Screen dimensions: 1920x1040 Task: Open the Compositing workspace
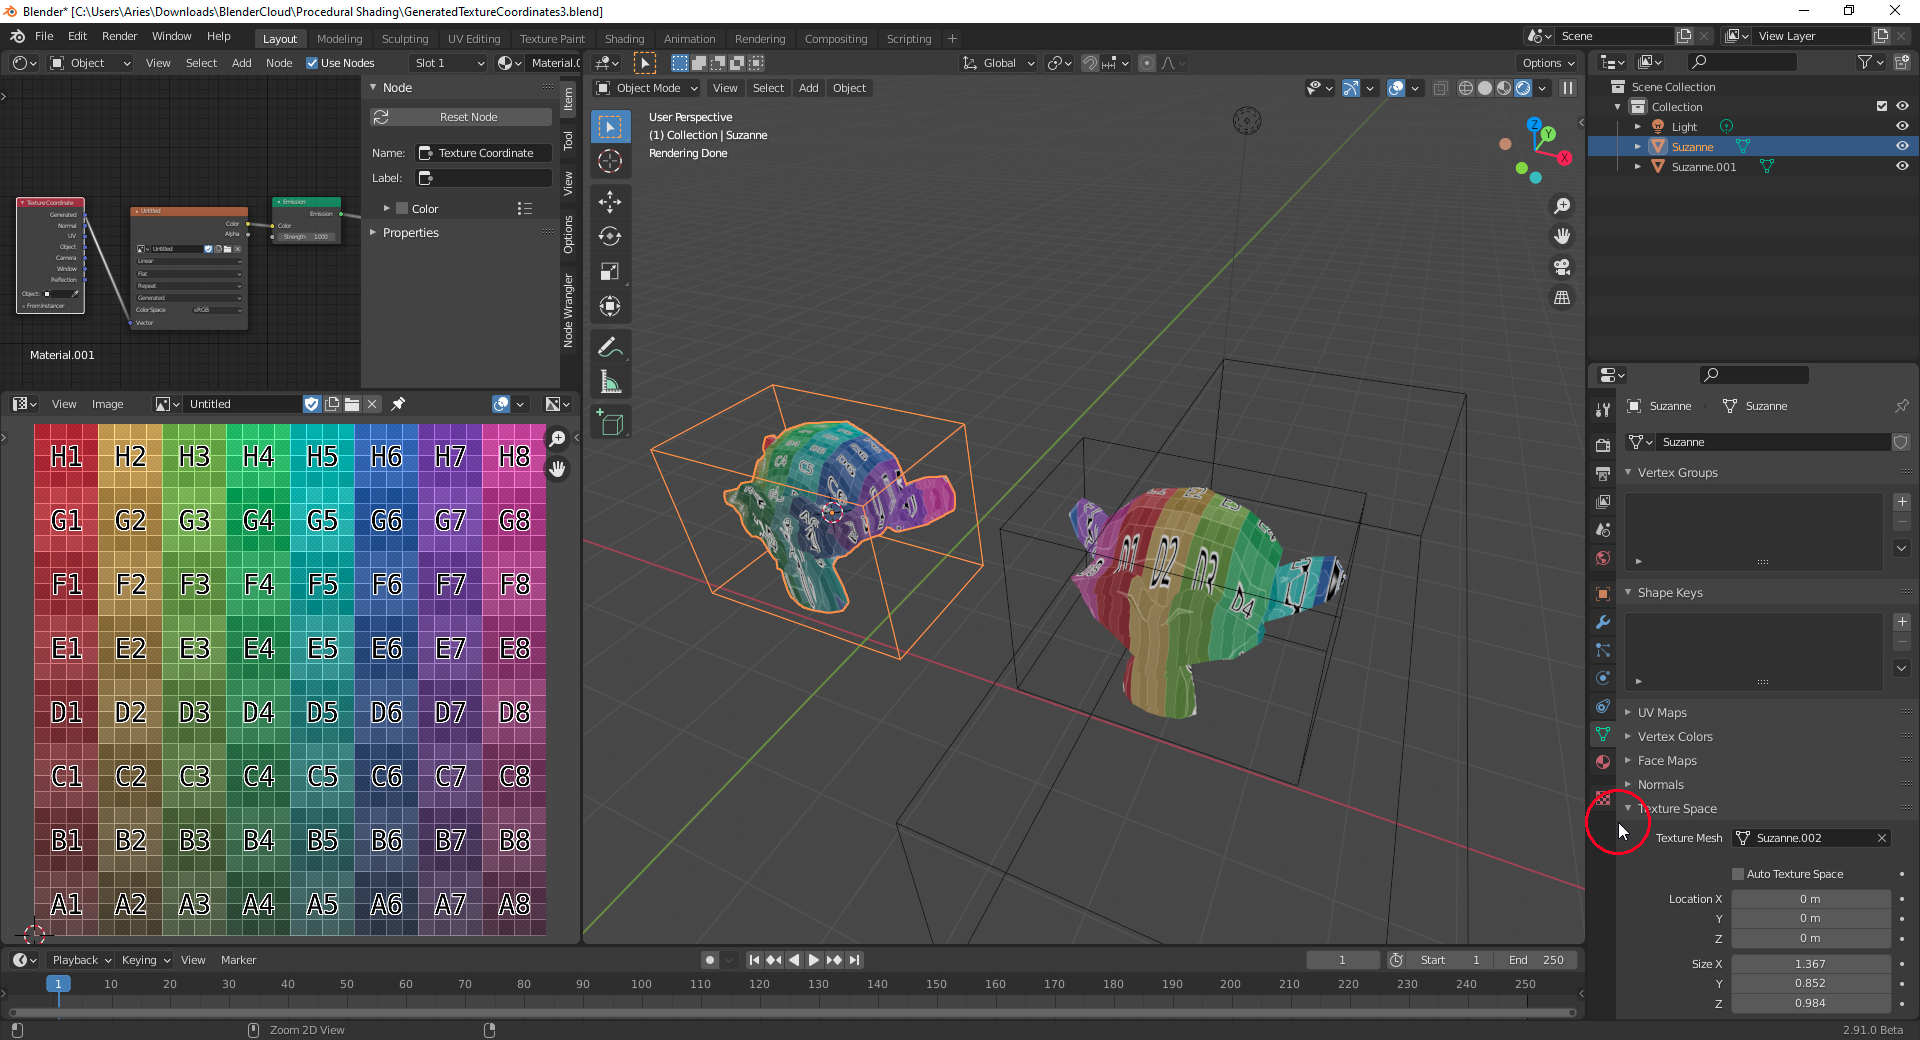point(836,38)
